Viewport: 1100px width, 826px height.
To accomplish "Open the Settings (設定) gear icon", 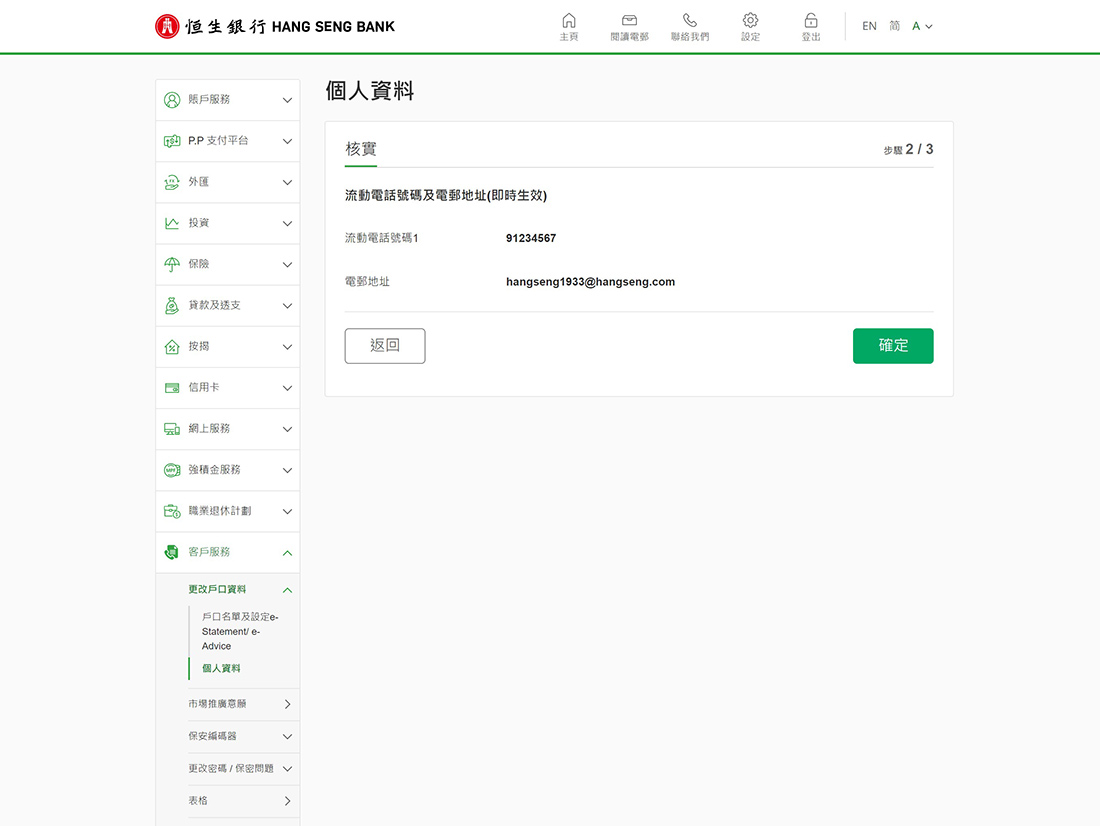I will tap(750, 21).
